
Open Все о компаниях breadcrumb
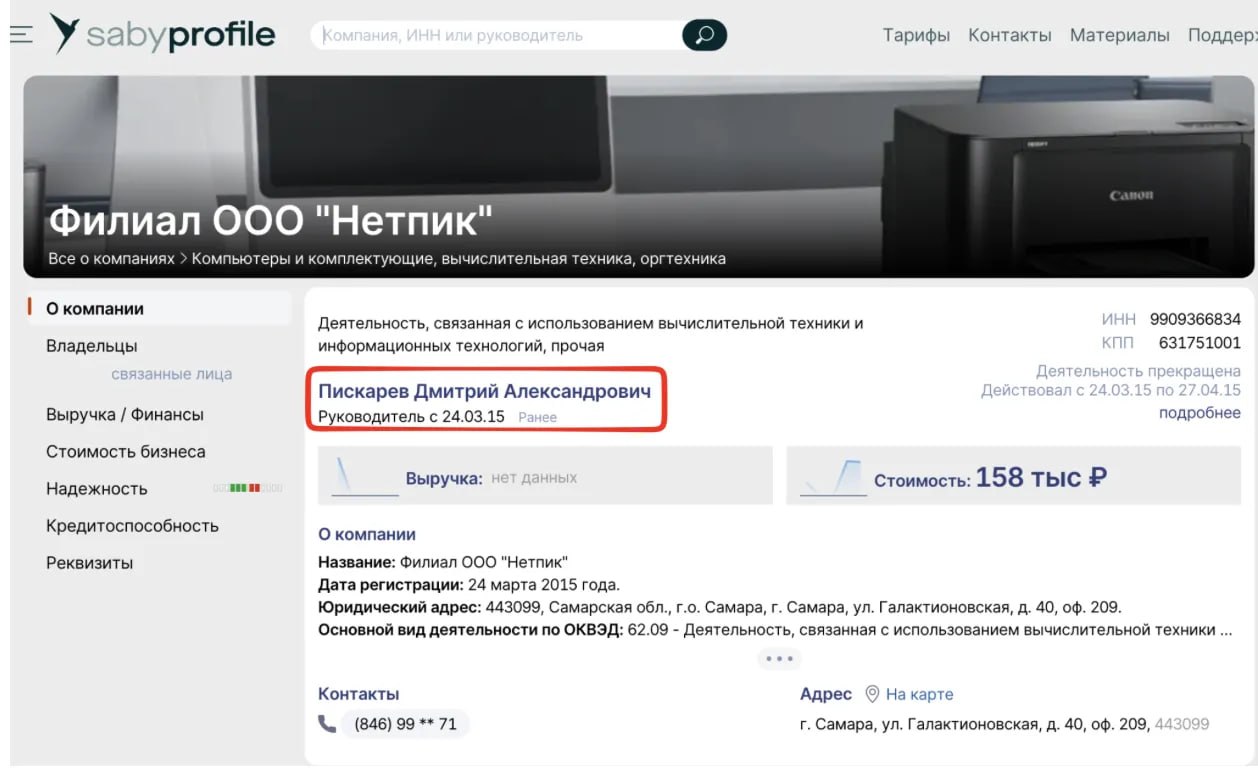click(111, 258)
